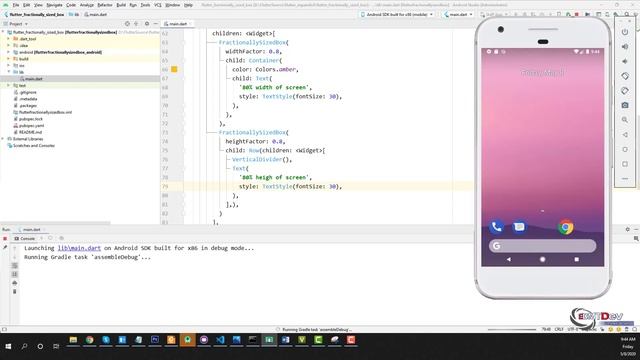
Task: Click the amber color swatch in the editor gutter
Action: pyautogui.click(x=174, y=69)
